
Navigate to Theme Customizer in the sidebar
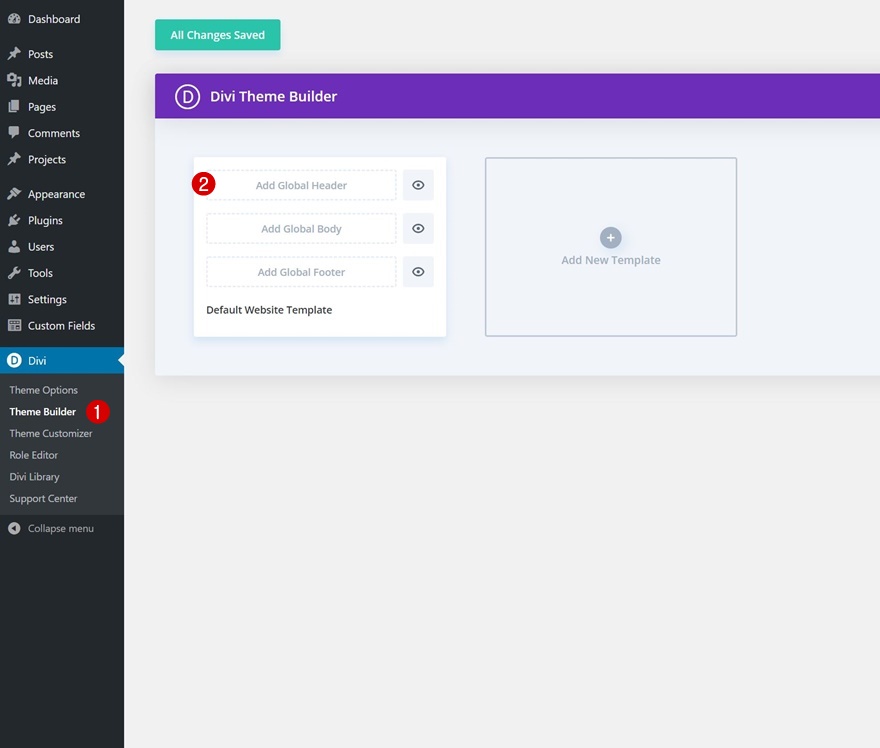point(50,433)
